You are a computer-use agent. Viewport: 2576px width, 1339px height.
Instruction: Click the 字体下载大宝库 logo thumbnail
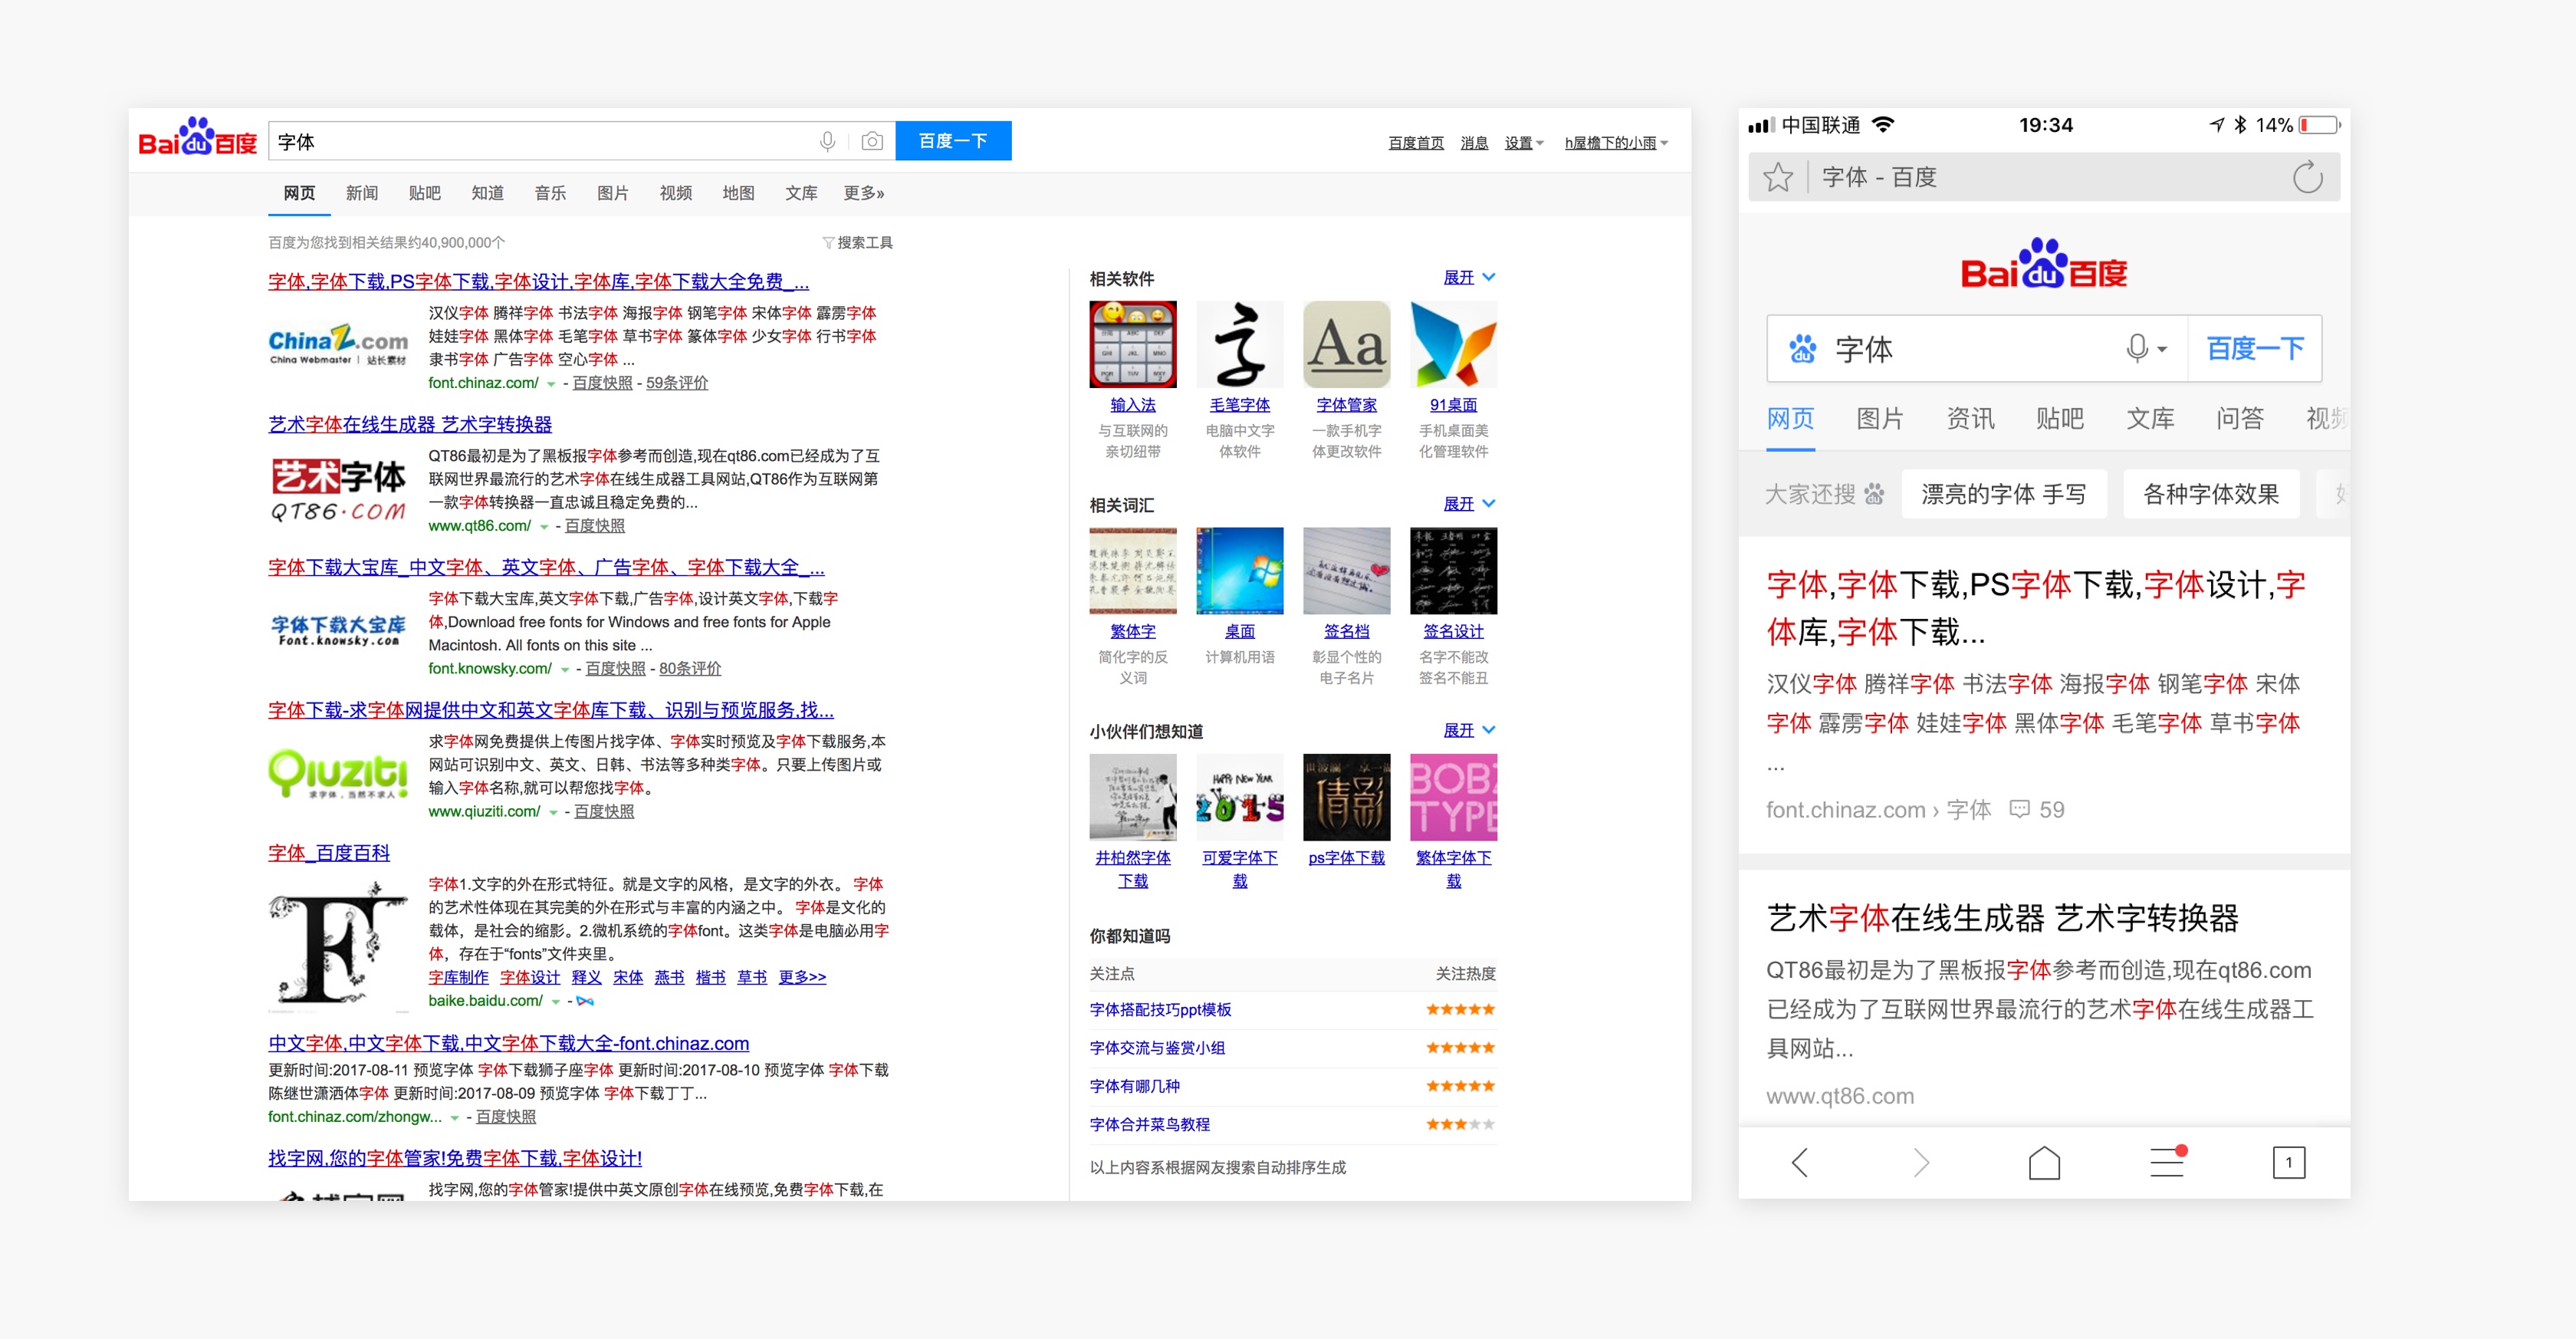point(338,630)
